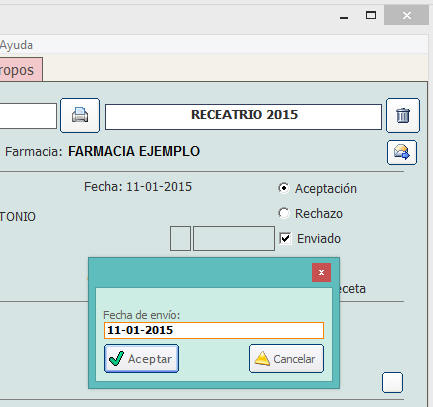The image size is (433, 407).
Task: Click the small empty box beside Enviado
Action: pos(180,238)
